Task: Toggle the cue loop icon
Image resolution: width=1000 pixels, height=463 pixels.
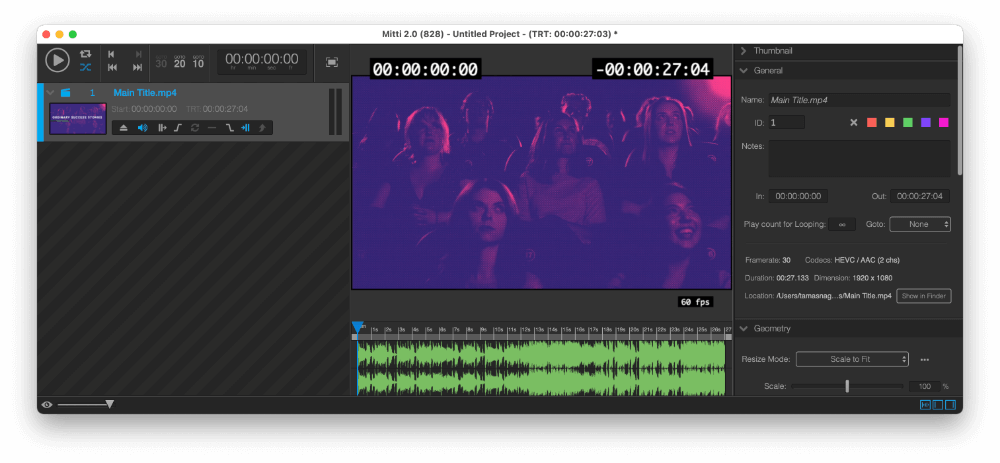Action: click(195, 128)
